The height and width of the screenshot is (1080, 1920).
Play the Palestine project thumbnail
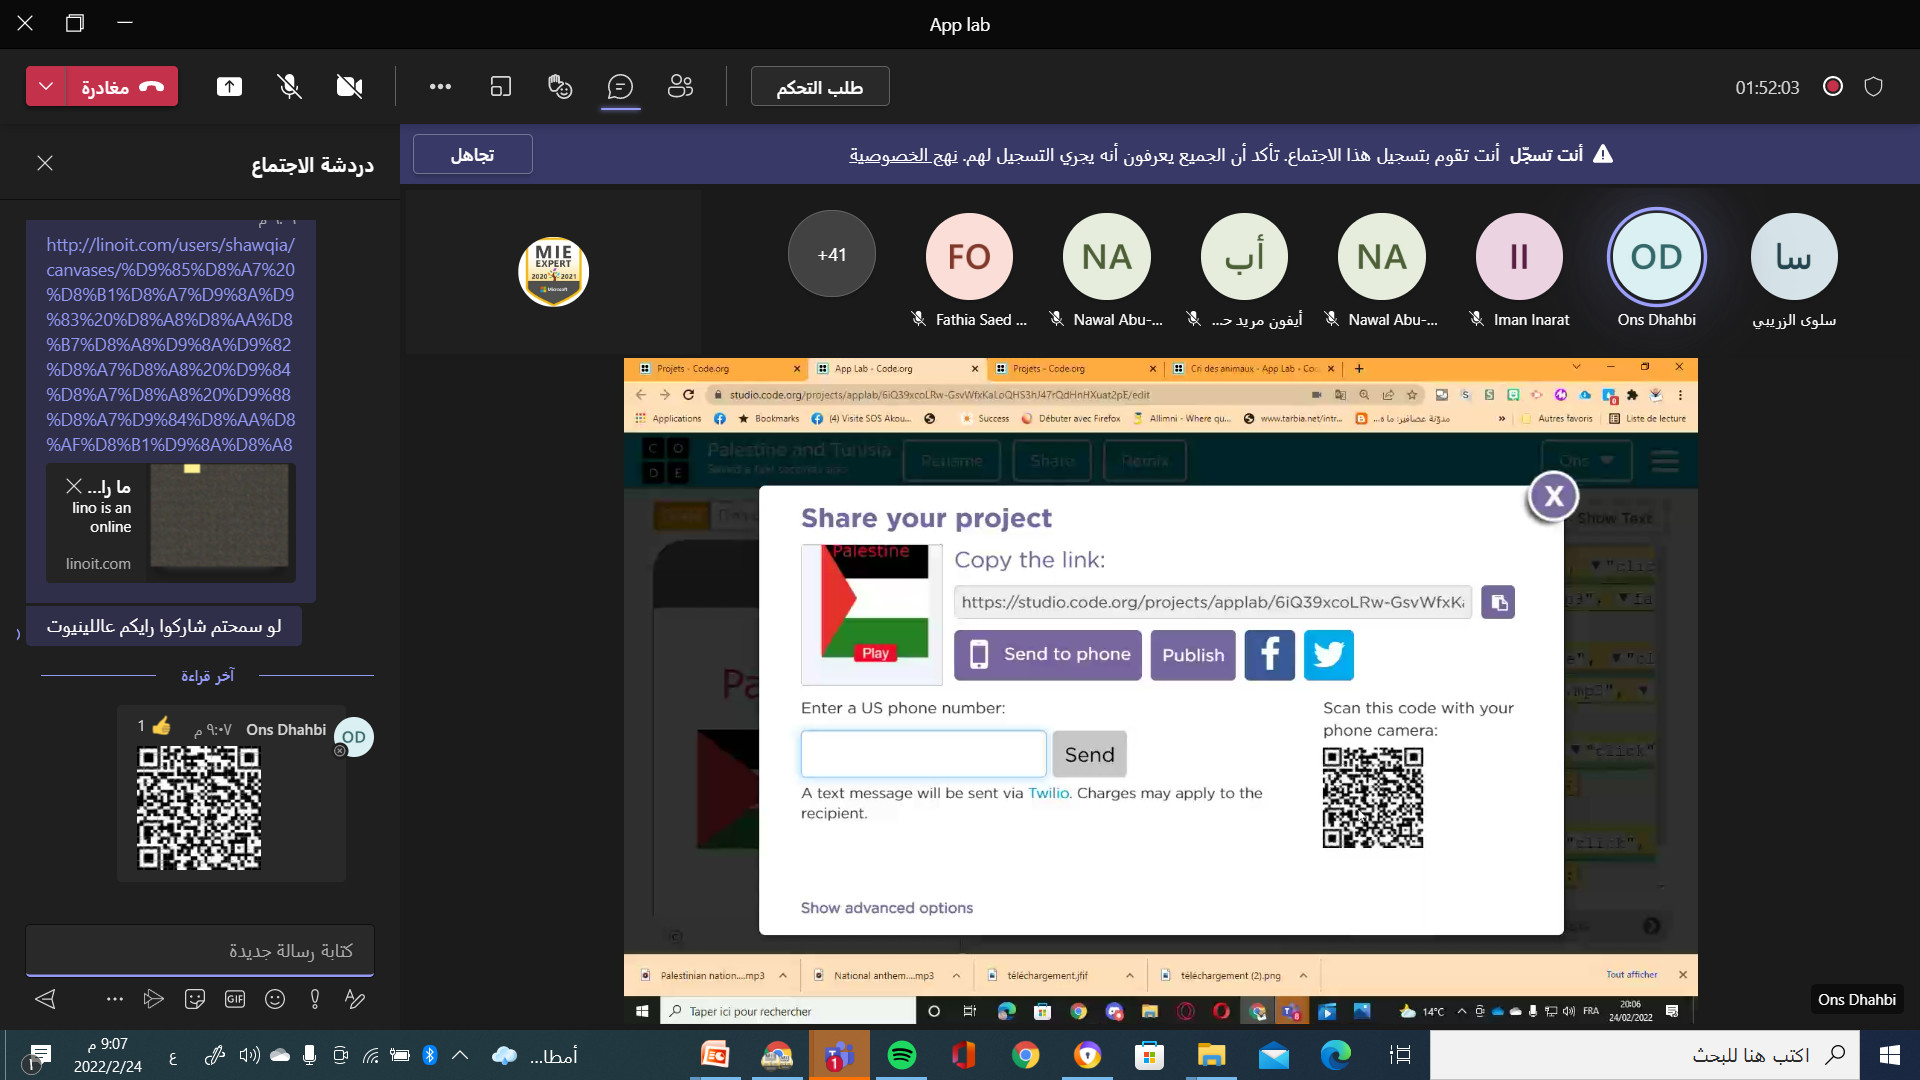point(875,653)
